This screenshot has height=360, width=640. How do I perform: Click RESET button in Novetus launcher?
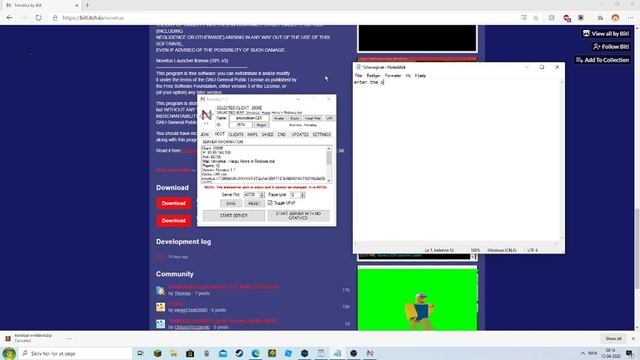pos(254,203)
